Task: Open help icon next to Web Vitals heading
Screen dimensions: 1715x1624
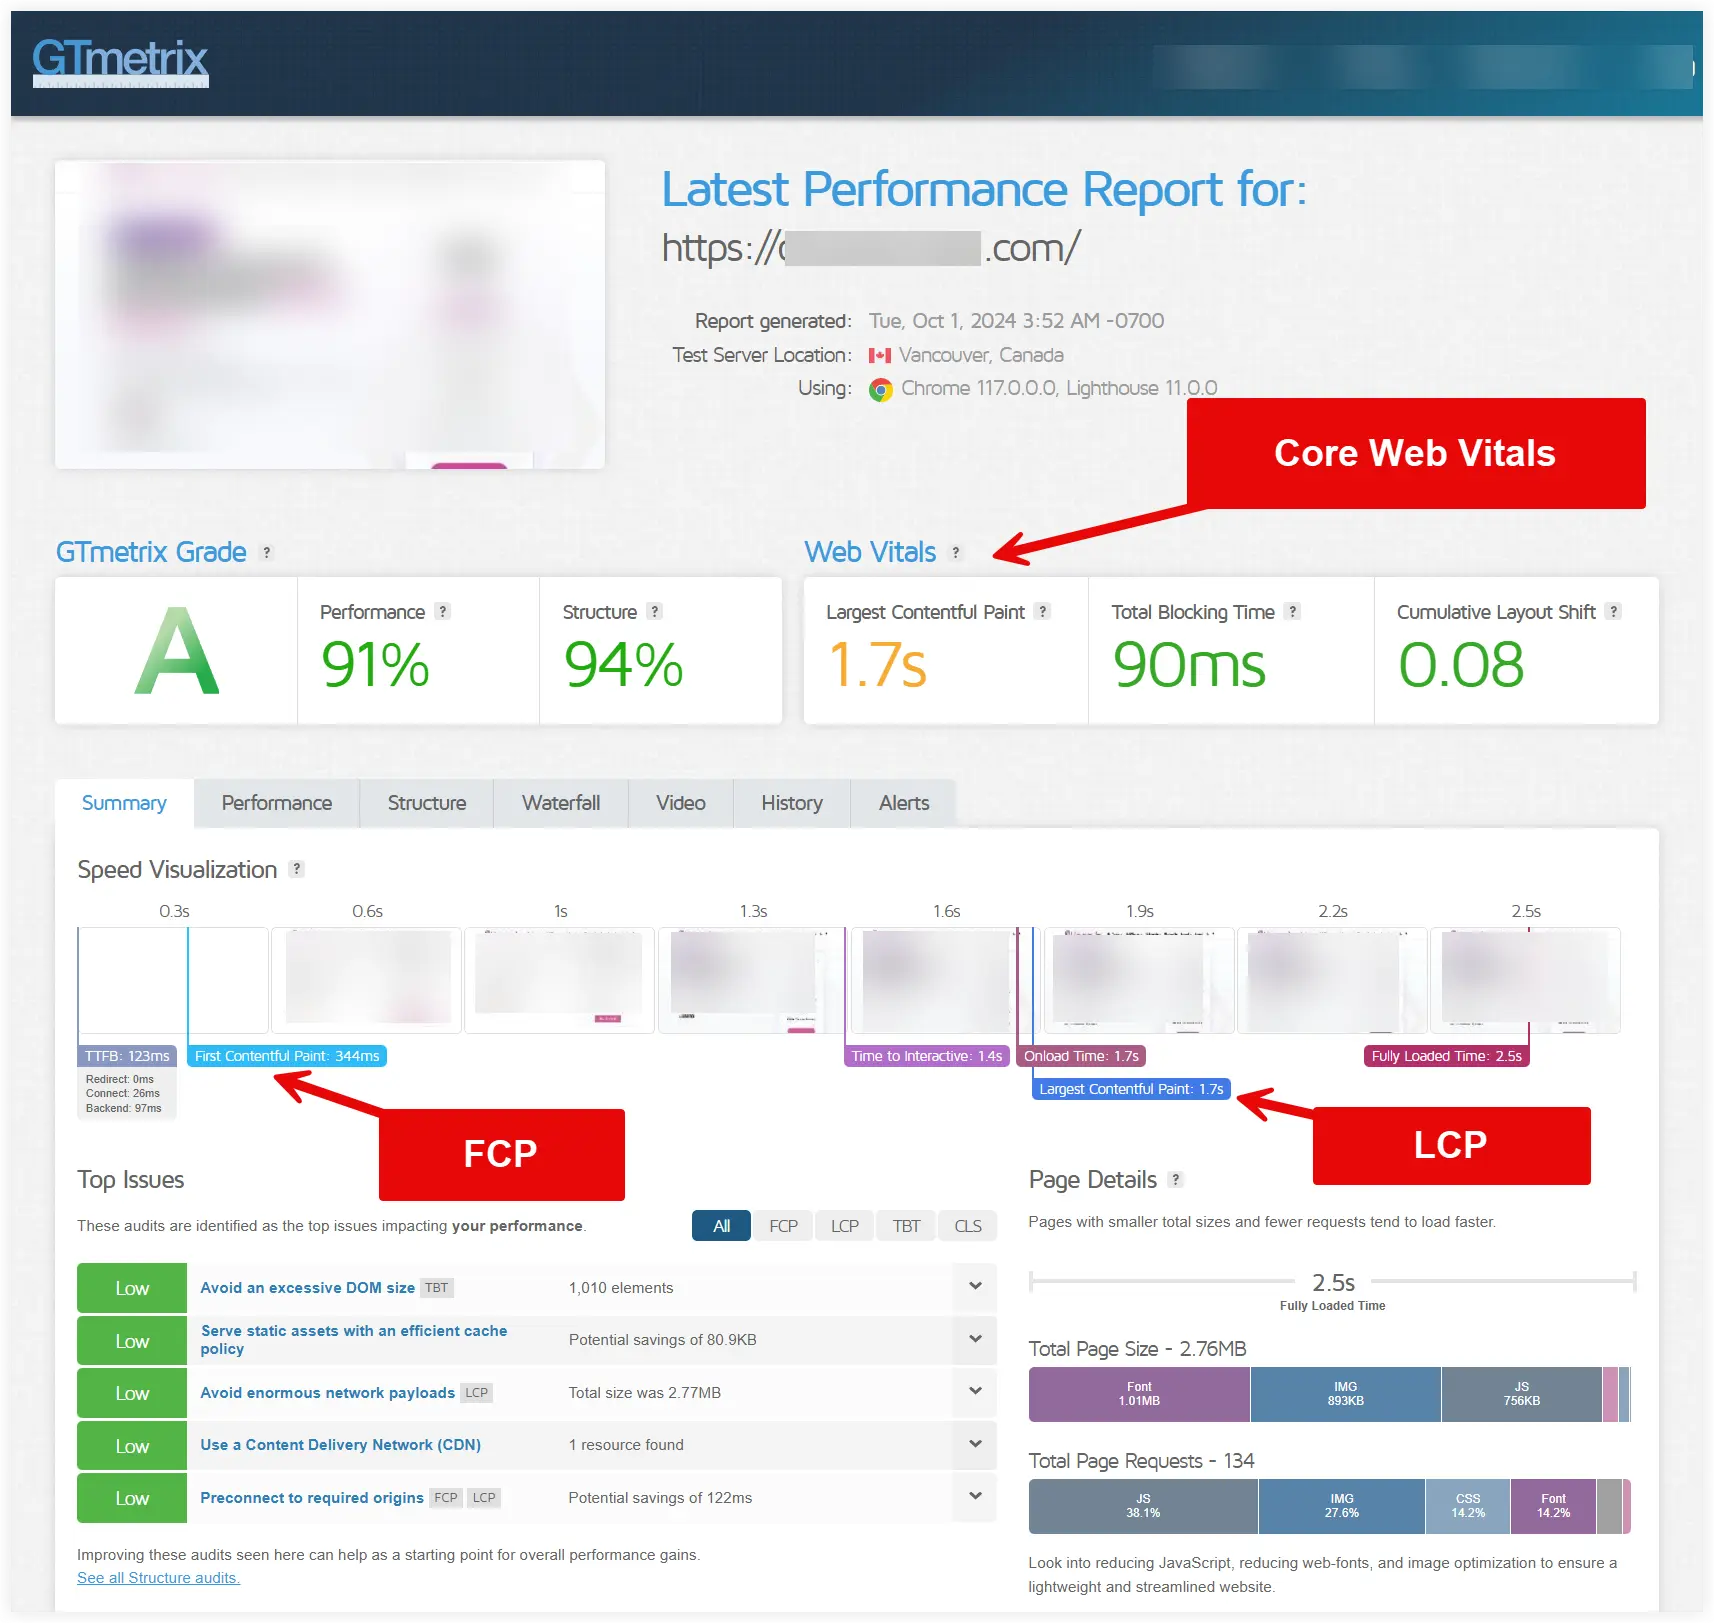Action: pos(956,552)
